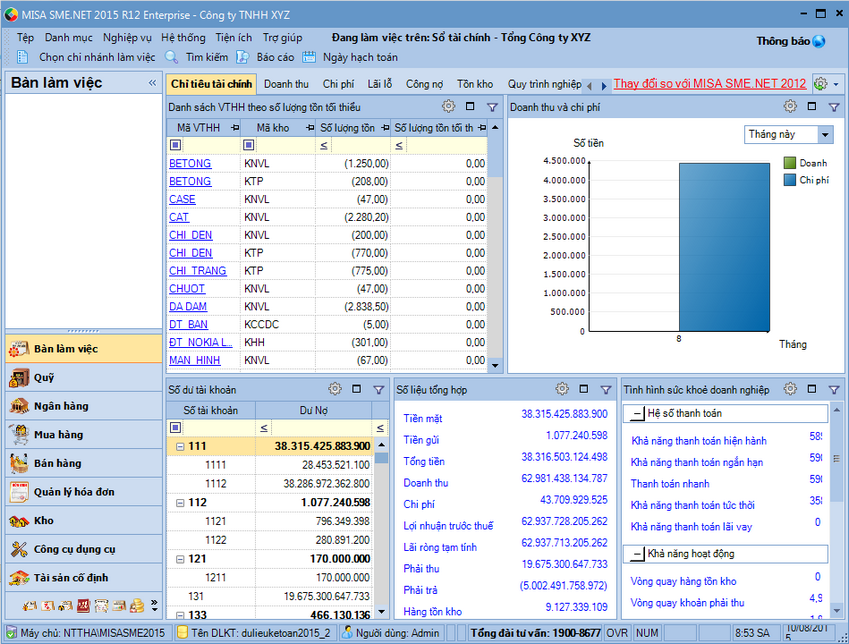
Task: Collapse the Khả năng hoạt động group
Action: [x=637, y=554]
